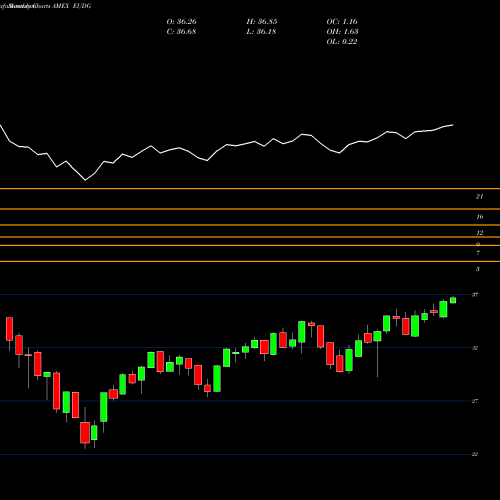Click the right end of the white line

[x=453, y=125]
